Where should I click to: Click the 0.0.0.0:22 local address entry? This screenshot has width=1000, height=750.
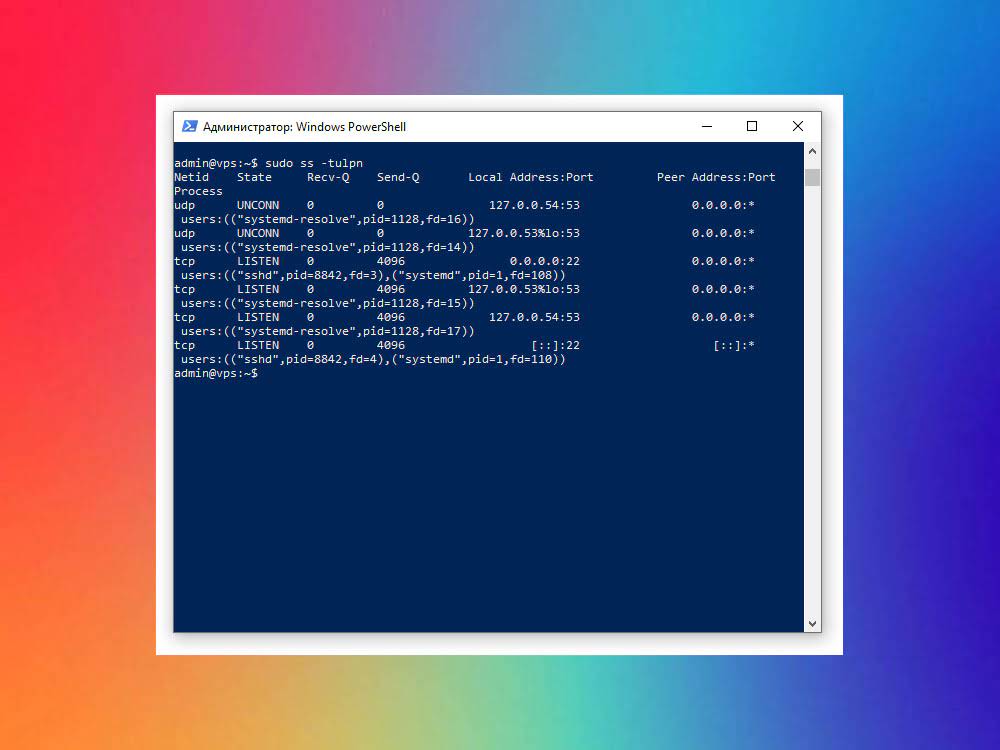(544, 261)
